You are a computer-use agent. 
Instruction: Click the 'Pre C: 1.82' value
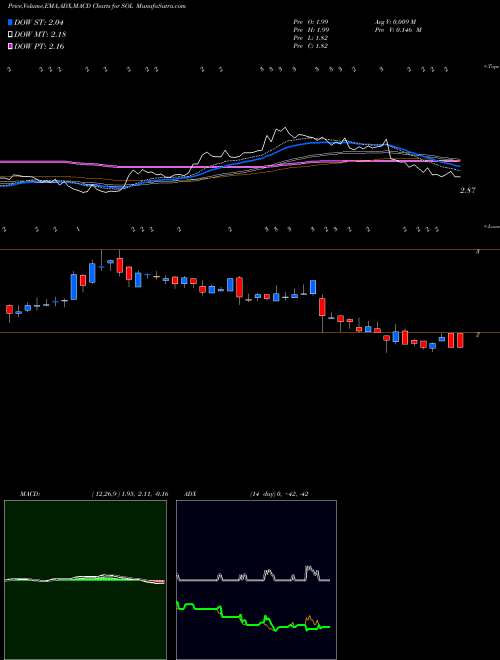click(x=311, y=46)
